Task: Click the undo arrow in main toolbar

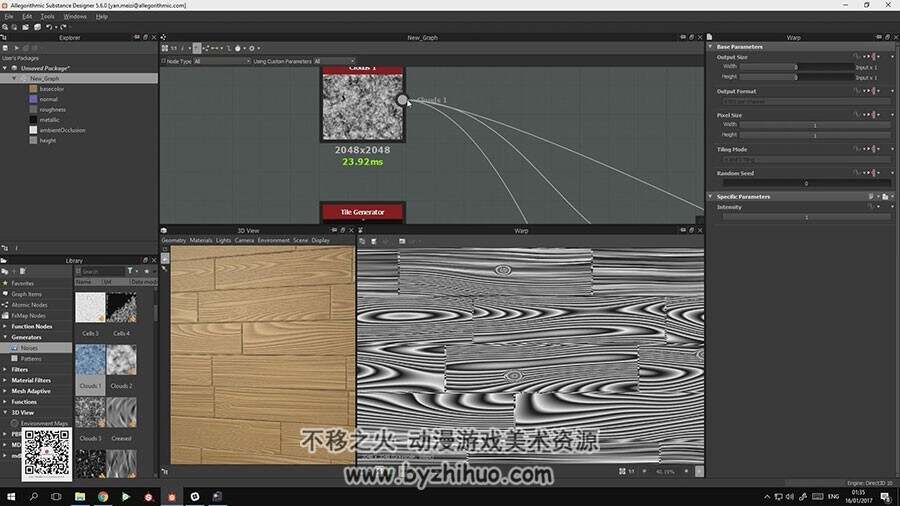Action: (49, 27)
